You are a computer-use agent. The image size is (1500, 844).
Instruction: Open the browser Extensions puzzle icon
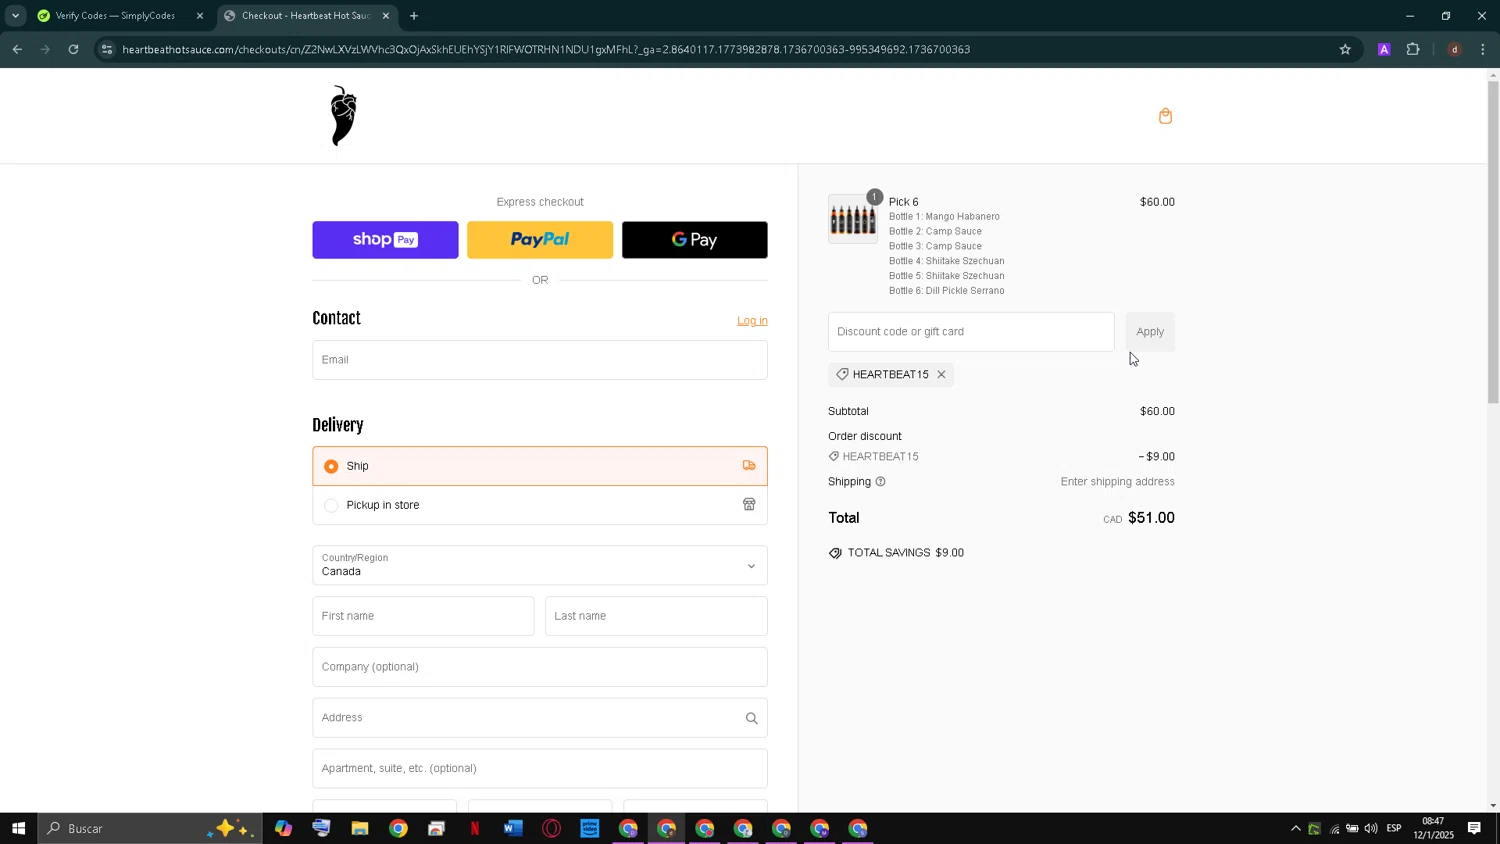pos(1413,49)
